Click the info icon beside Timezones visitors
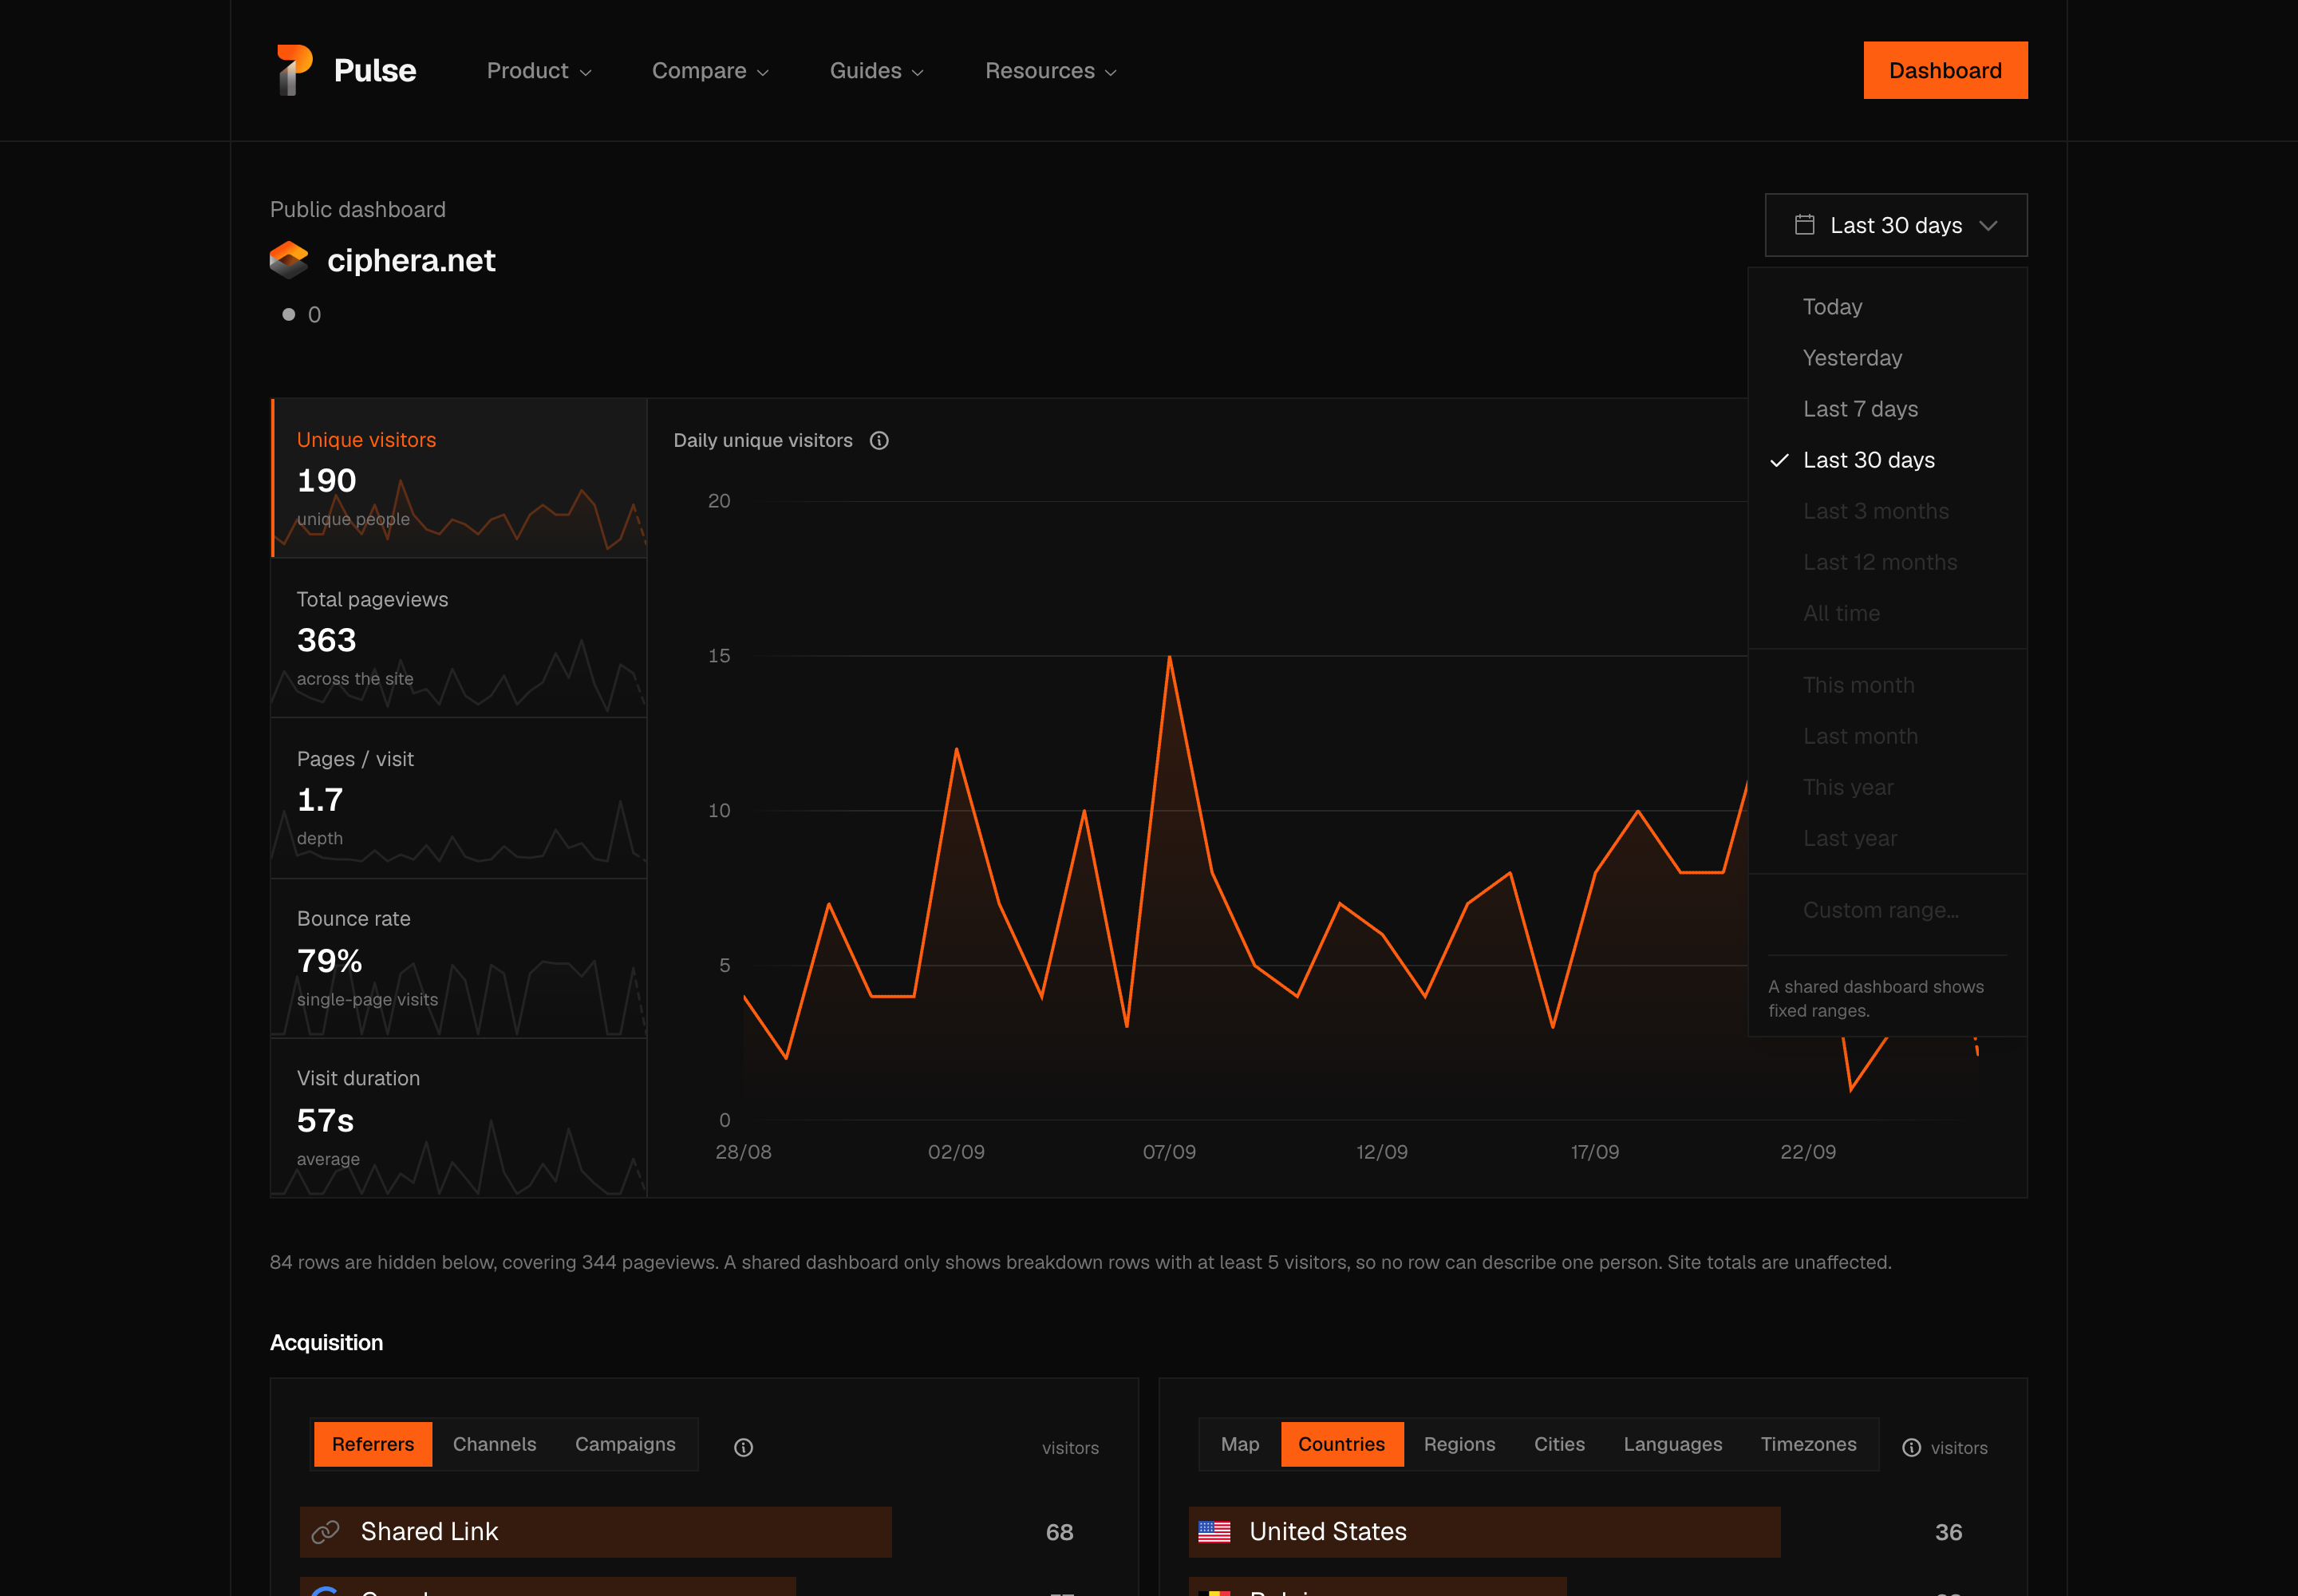The image size is (2298, 1596). pyautogui.click(x=1911, y=1447)
